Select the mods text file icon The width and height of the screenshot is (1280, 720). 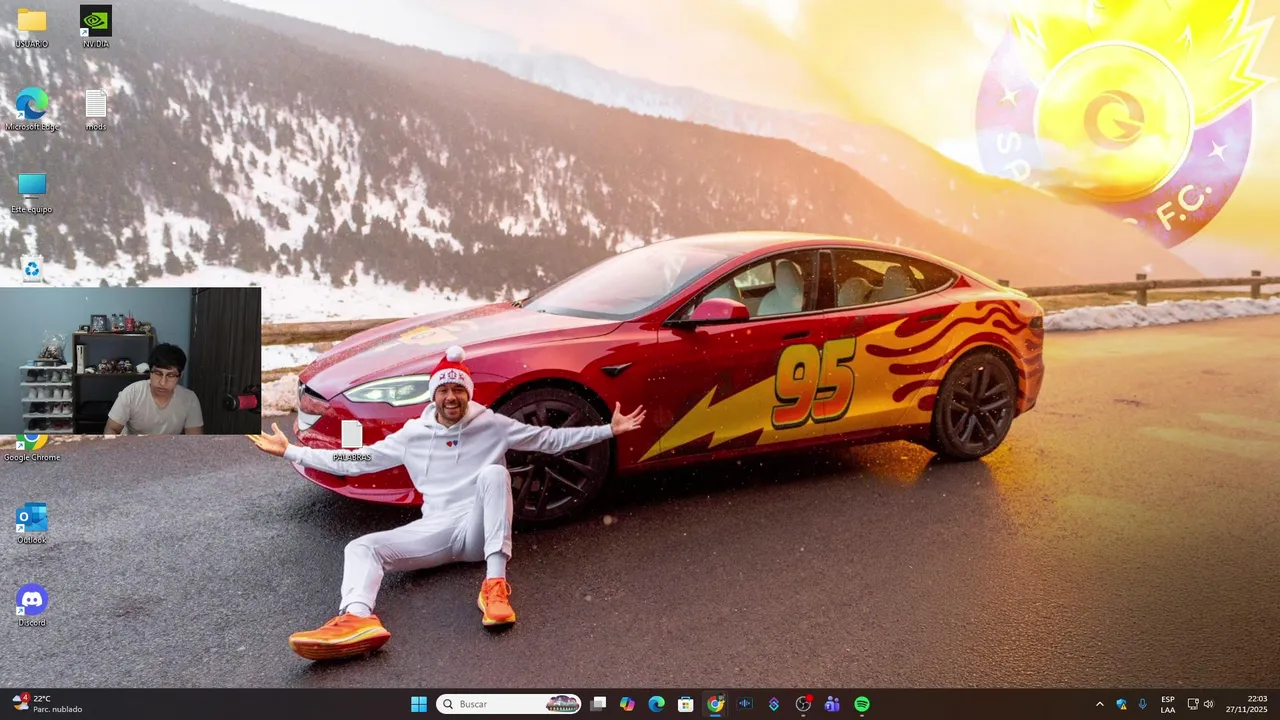(x=96, y=110)
